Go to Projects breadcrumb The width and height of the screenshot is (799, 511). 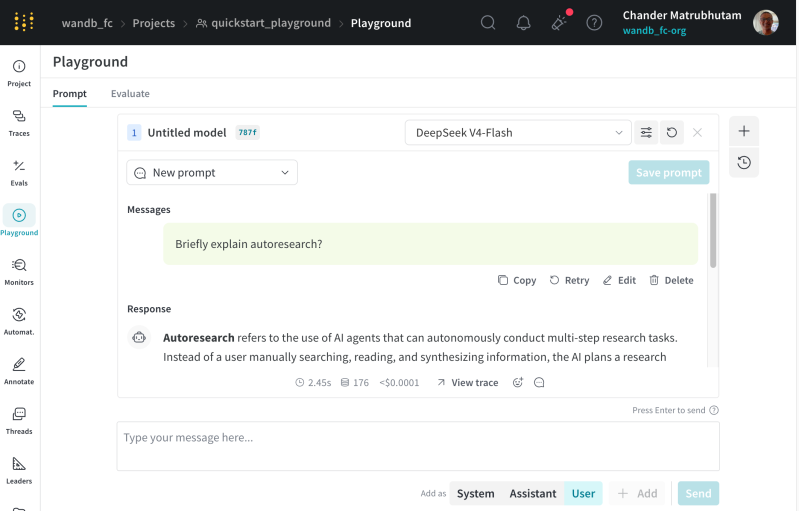pyautogui.click(x=153, y=23)
